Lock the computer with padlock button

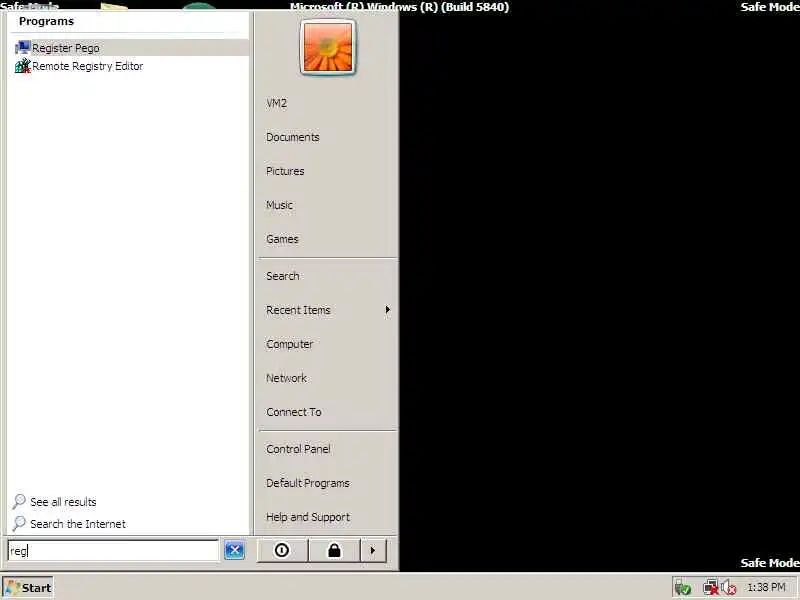tap(335, 551)
